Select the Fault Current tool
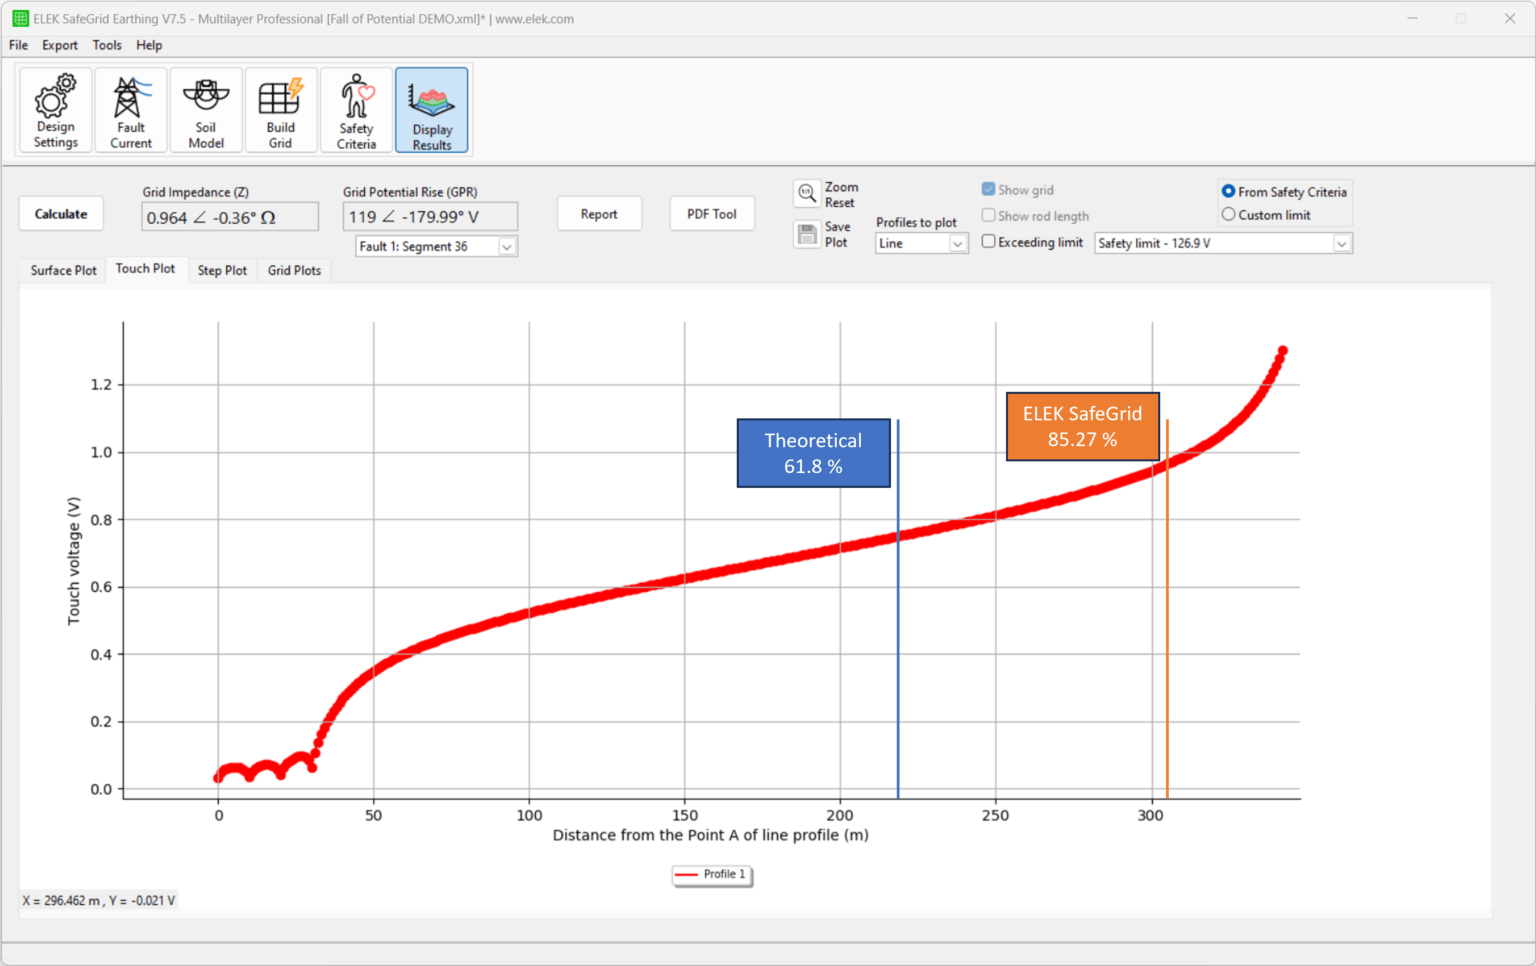This screenshot has height=966, width=1536. [131, 110]
